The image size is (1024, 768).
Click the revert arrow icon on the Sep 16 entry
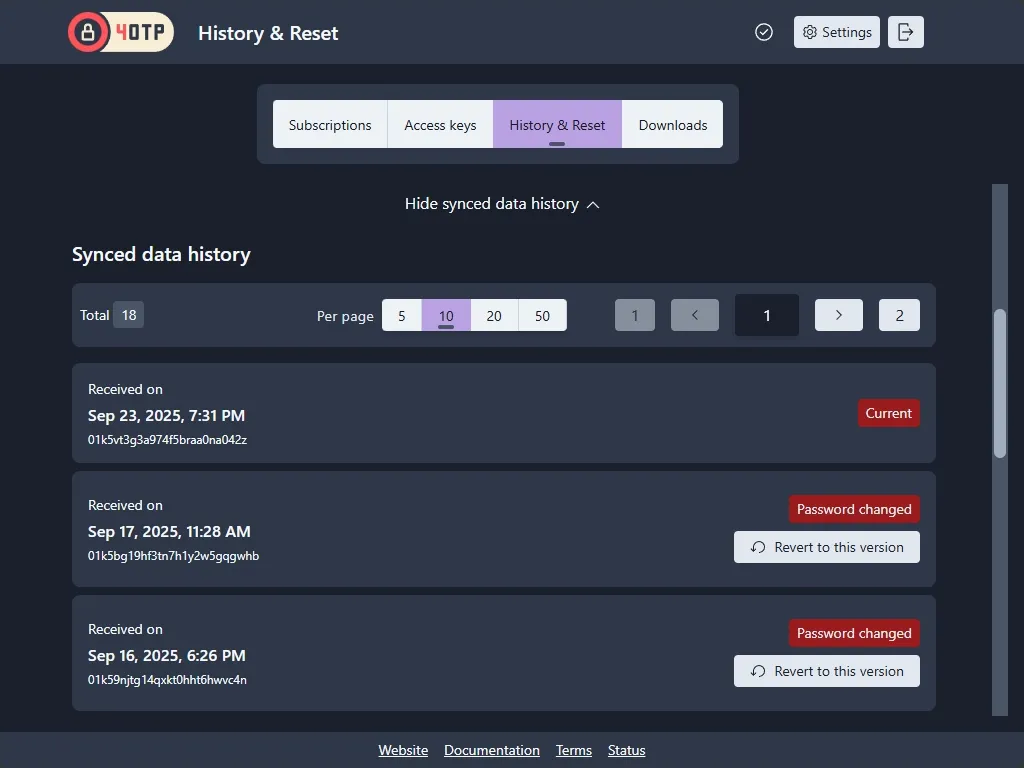758,671
